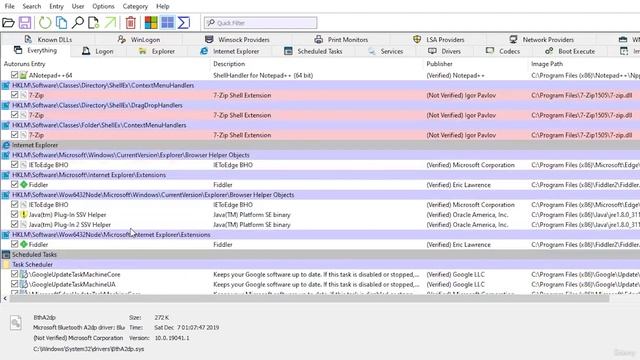This screenshot has height=360, width=640.
Task: Click the left scroll arrow of the horizontal scrollbar
Action: (x=5, y=299)
